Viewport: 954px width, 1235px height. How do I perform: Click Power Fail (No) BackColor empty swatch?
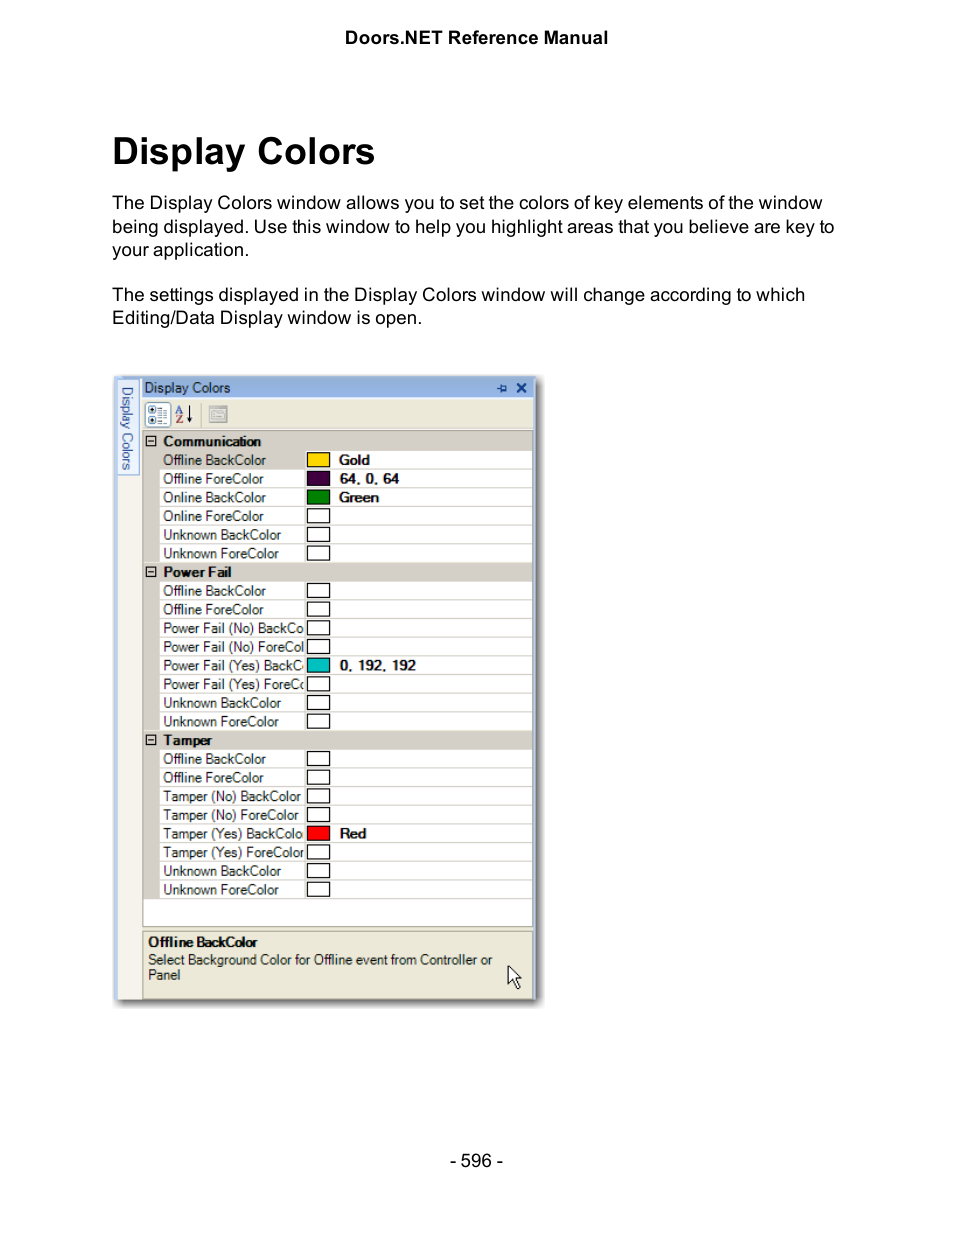click(x=318, y=628)
